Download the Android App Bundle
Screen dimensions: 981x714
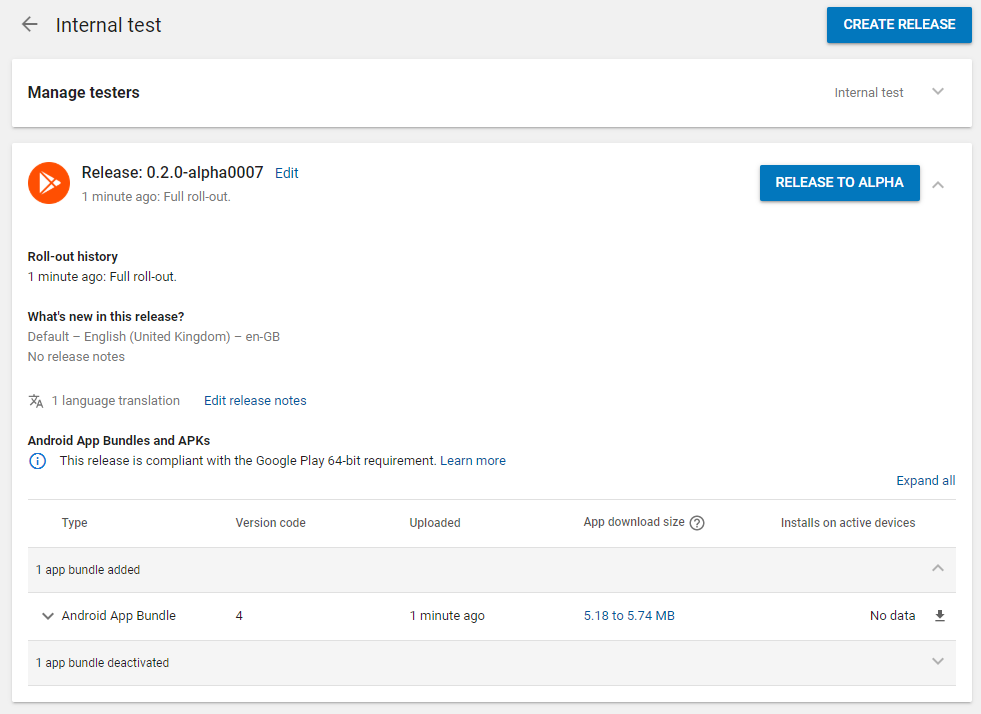tap(940, 616)
